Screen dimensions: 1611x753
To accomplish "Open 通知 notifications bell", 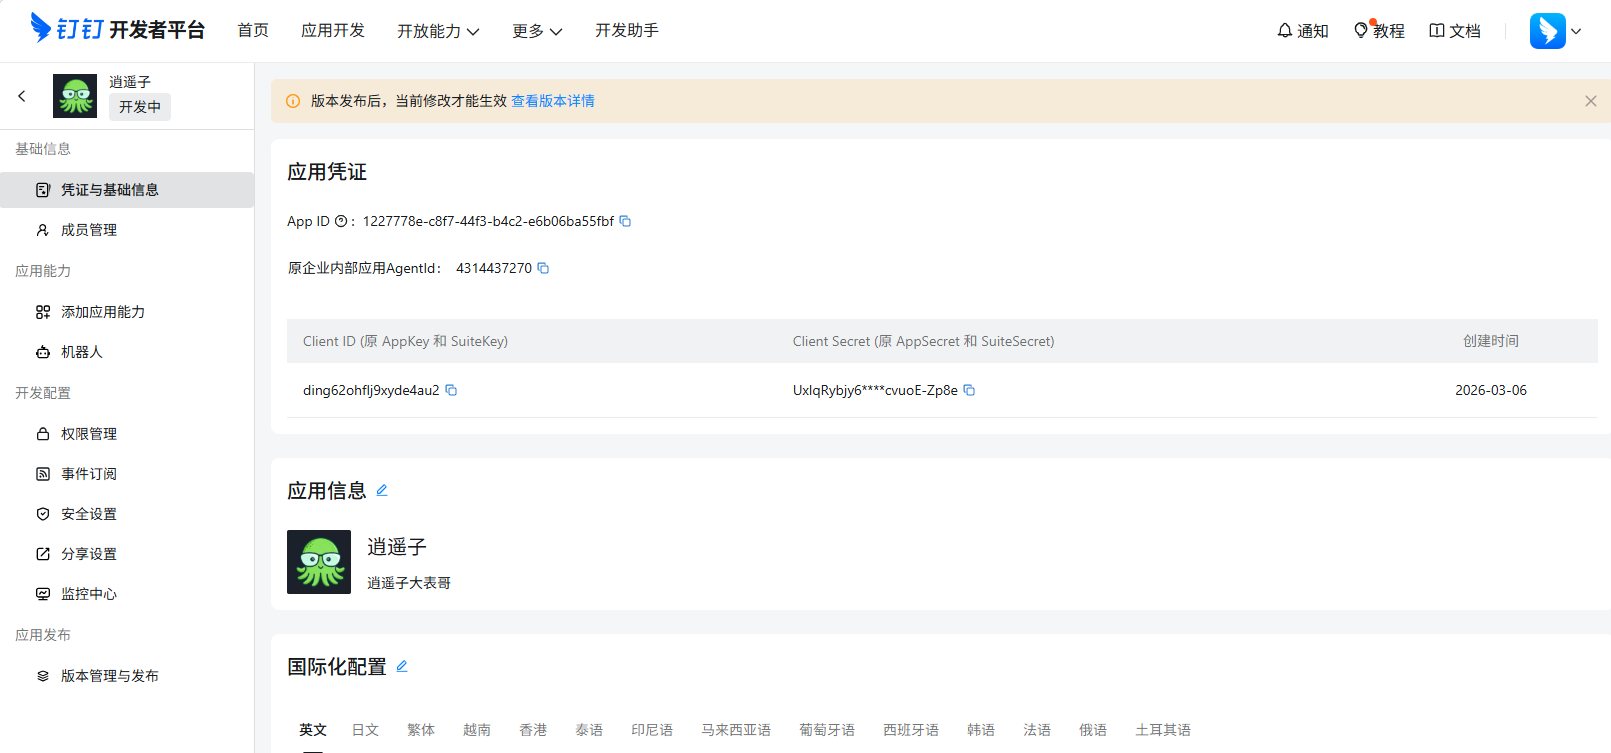I will click(1302, 31).
